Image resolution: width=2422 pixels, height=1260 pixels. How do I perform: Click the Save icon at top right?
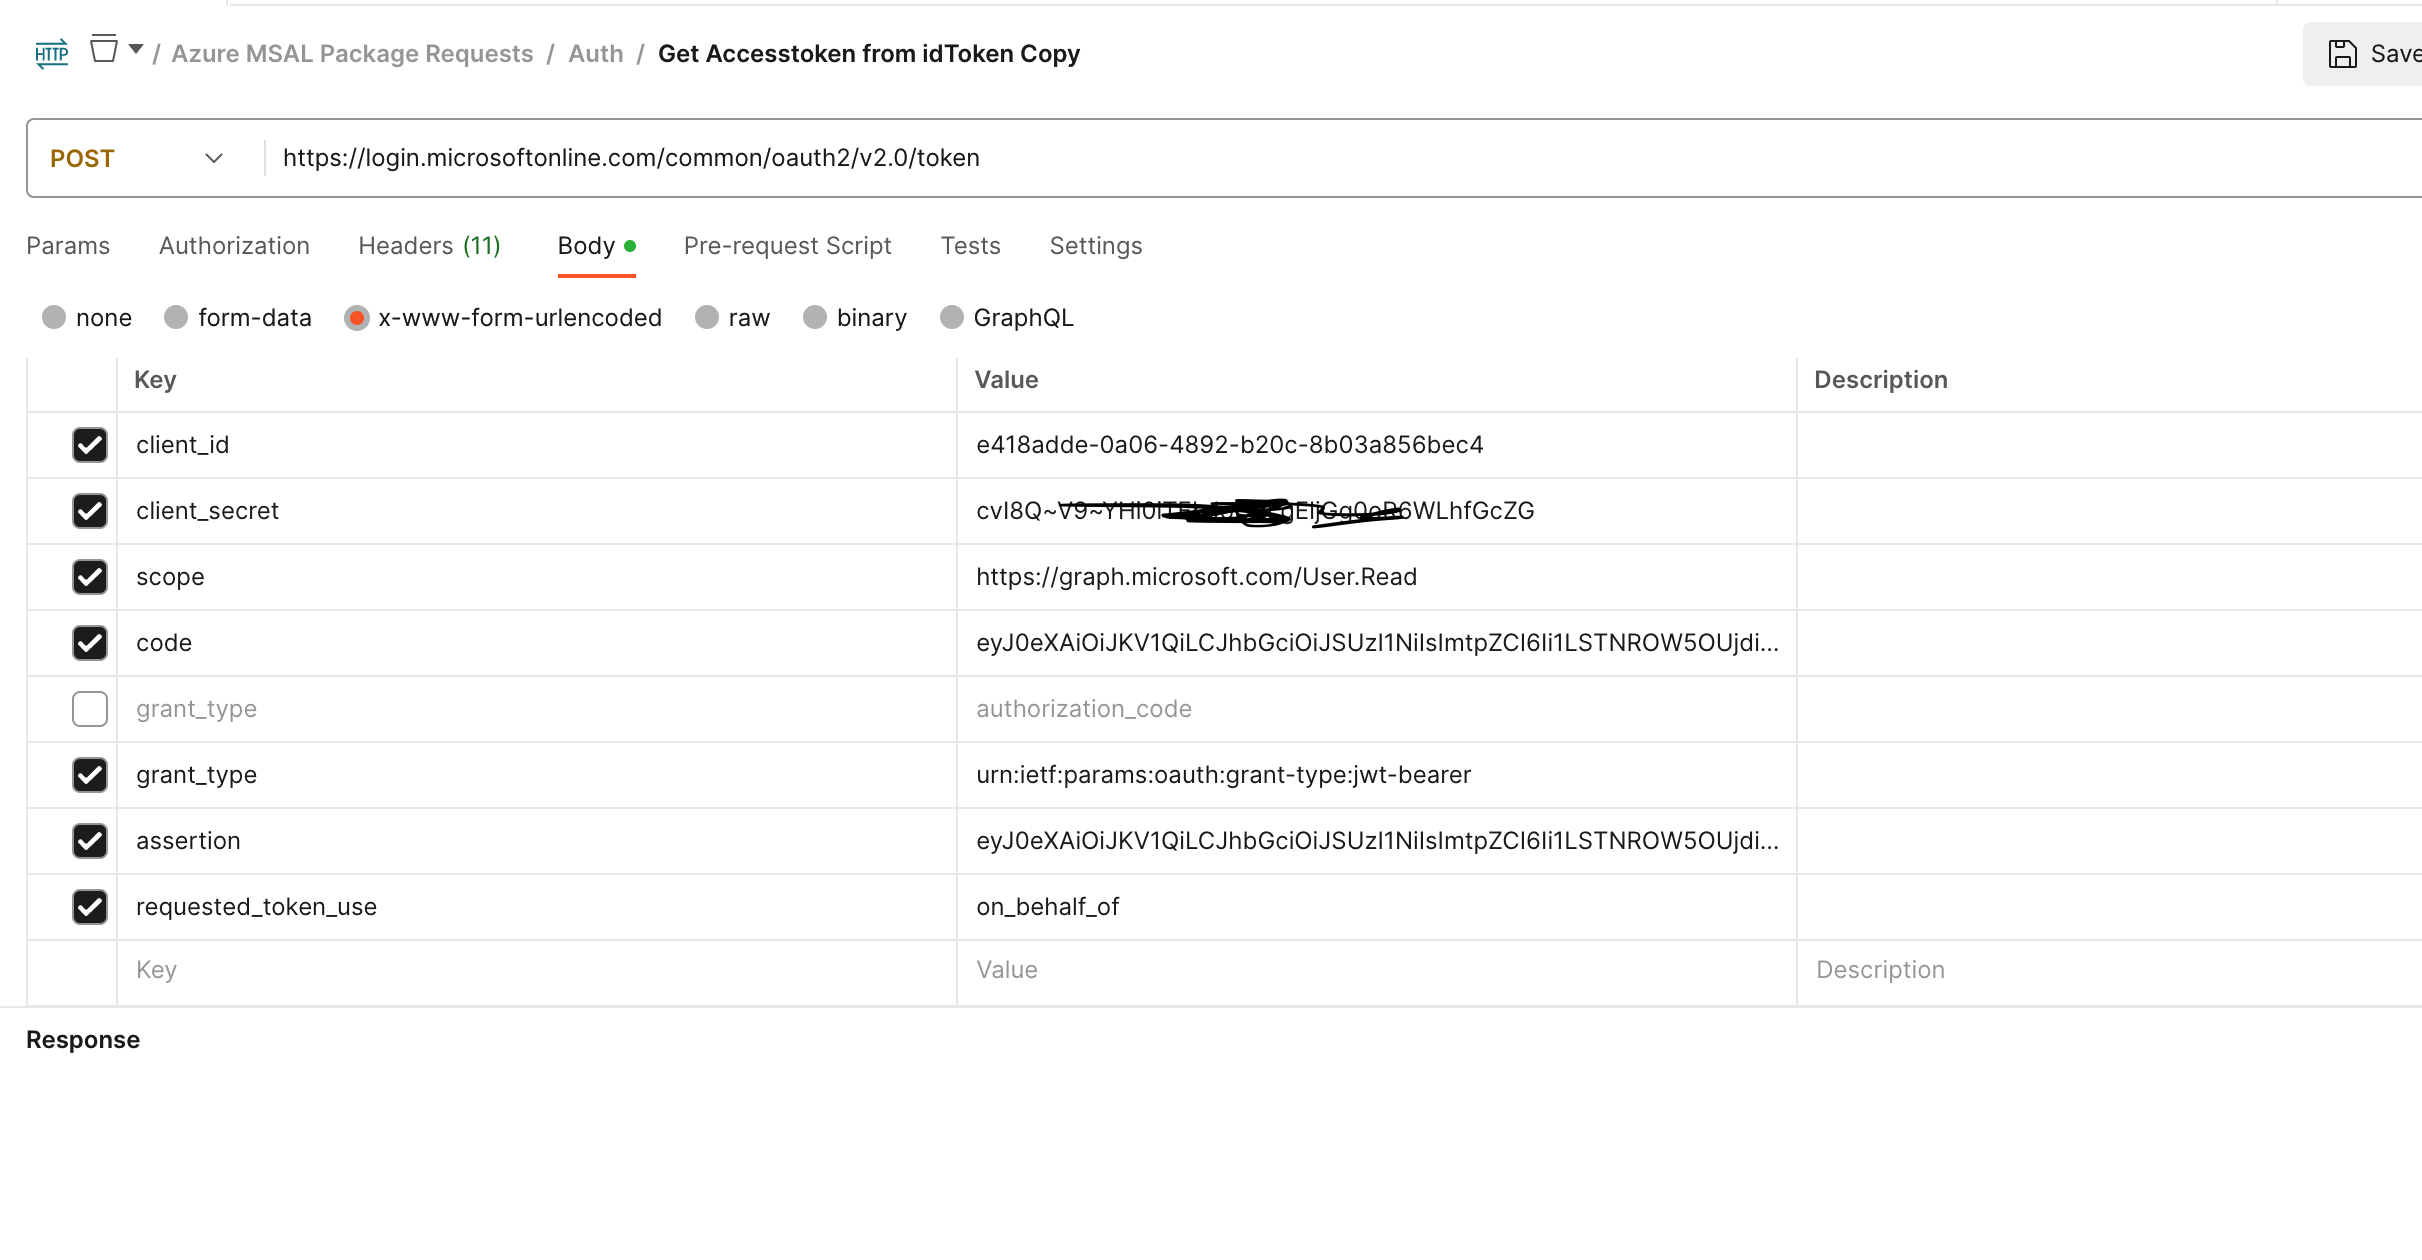2342,53
